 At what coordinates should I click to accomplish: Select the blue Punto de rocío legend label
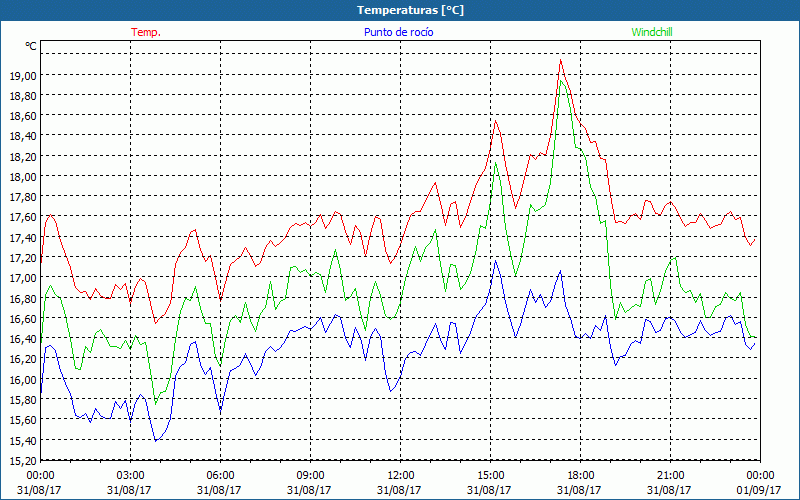398,32
